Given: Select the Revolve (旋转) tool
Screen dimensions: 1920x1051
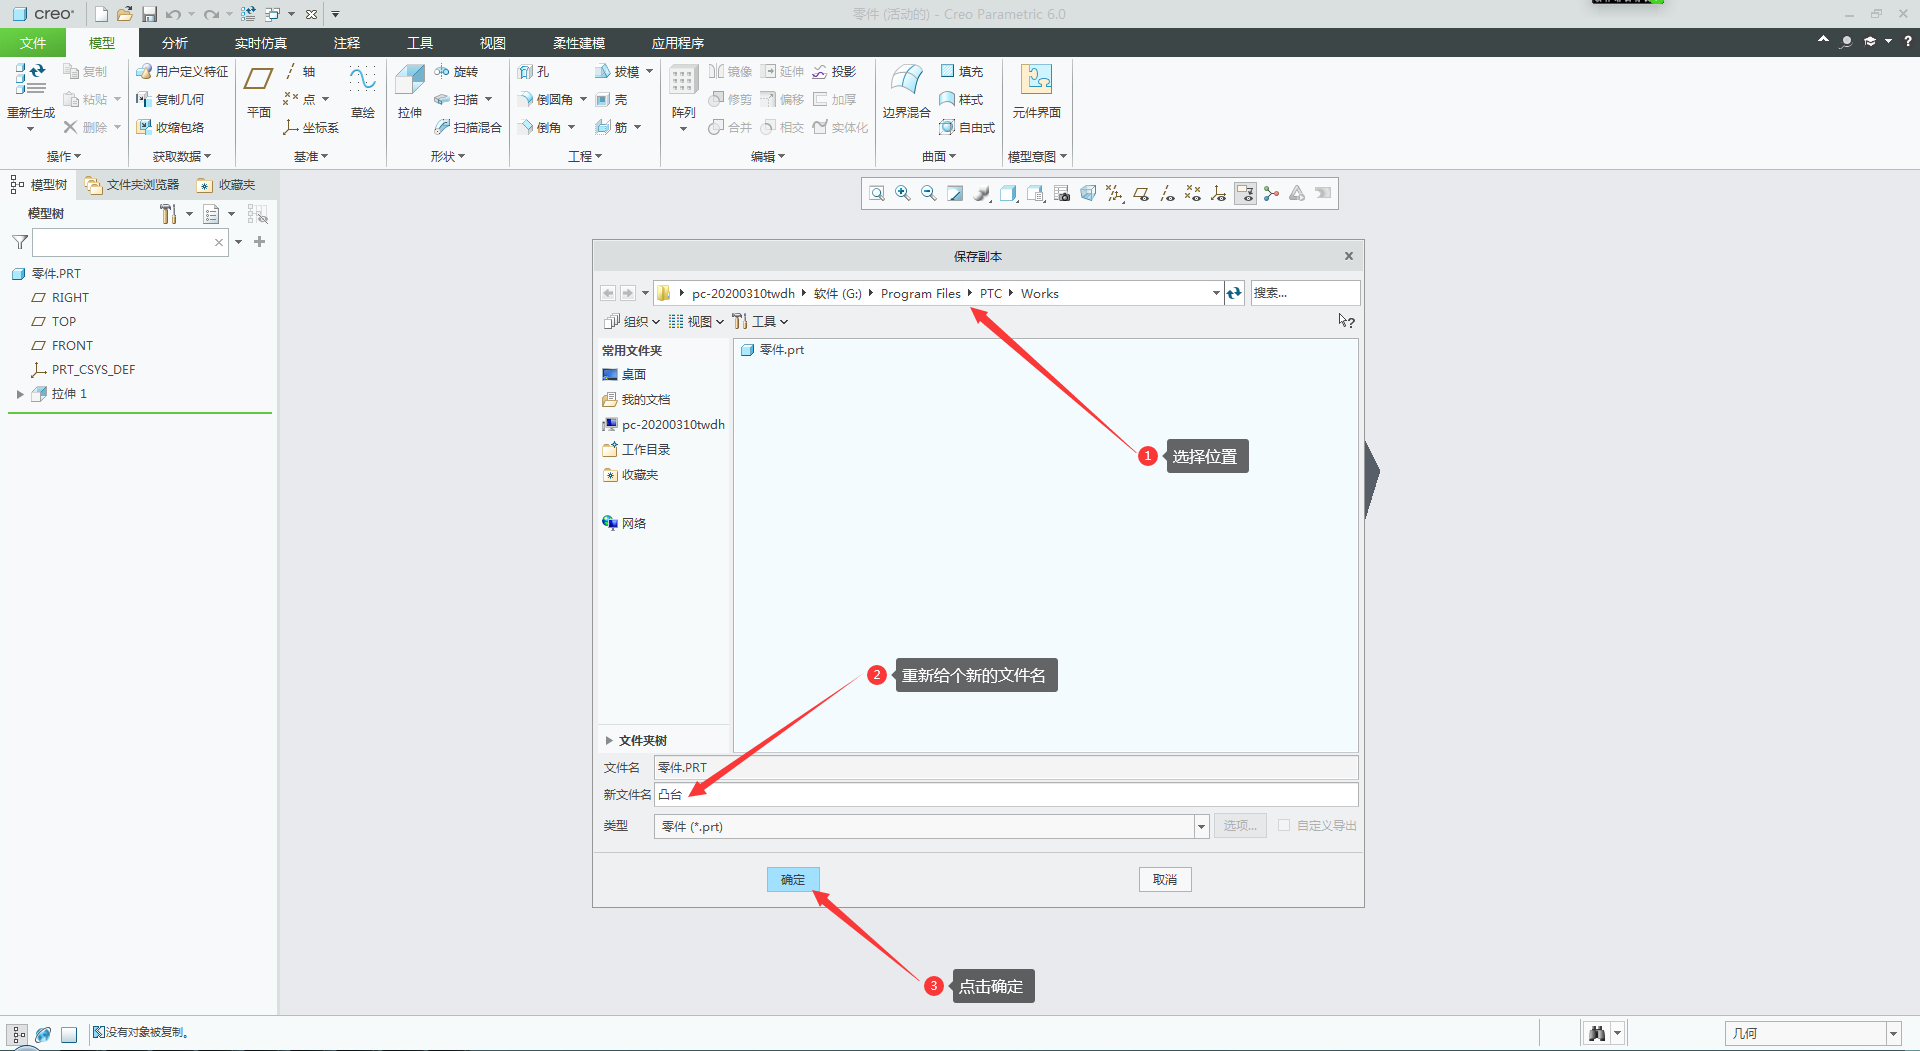Looking at the screenshot, I should click(x=457, y=72).
